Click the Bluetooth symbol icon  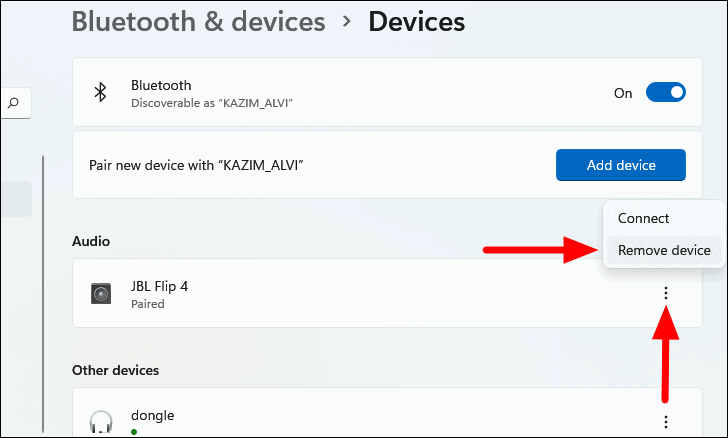(x=100, y=92)
